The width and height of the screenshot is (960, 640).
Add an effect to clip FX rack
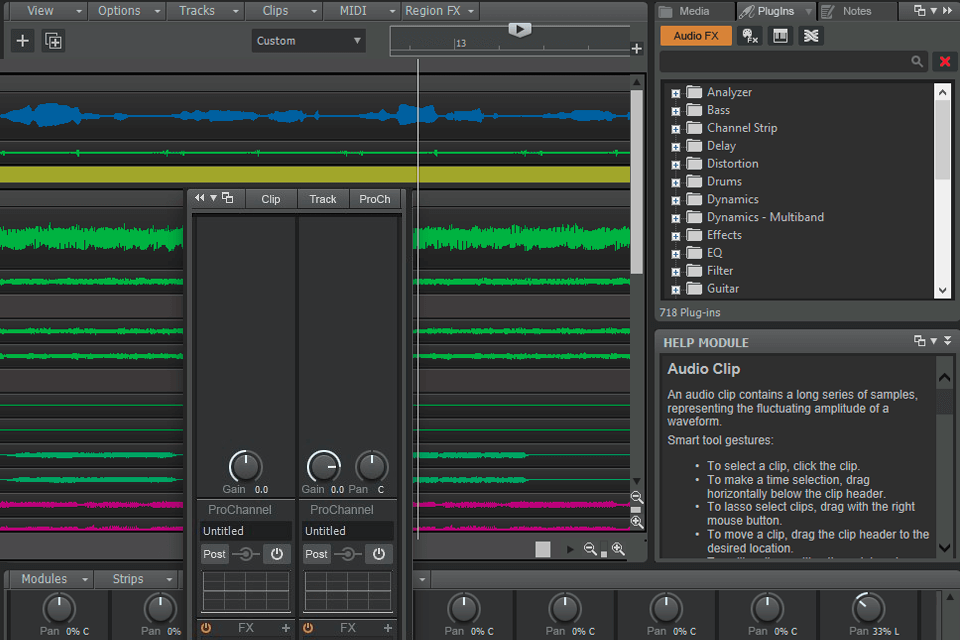pyautogui.click(x=286, y=628)
